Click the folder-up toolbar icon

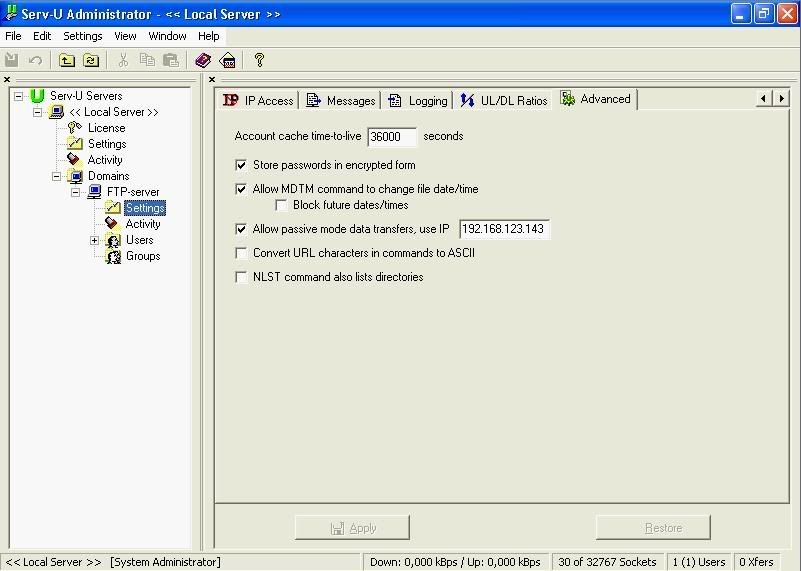click(67, 60)
